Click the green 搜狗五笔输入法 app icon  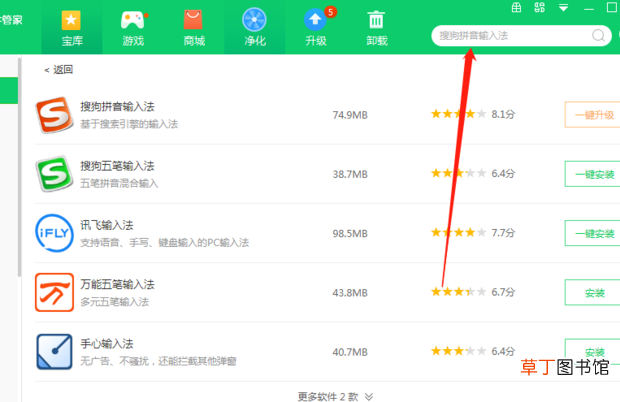[x=54, y=174]
